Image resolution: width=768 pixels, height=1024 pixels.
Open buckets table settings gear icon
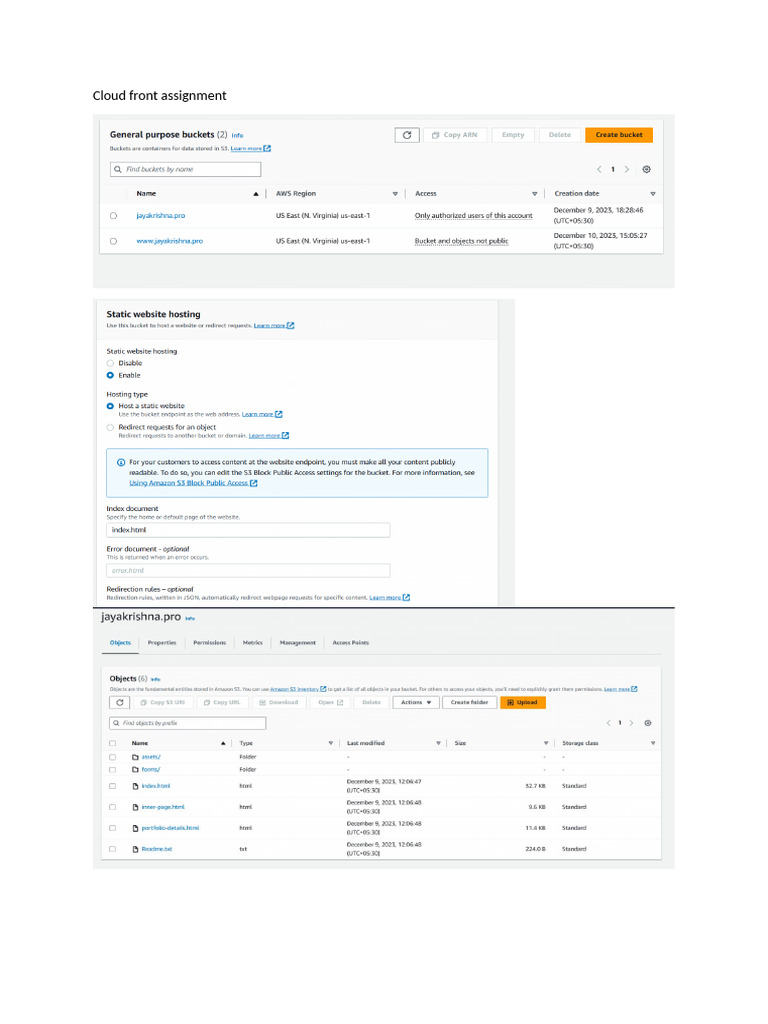pos(647,169)
